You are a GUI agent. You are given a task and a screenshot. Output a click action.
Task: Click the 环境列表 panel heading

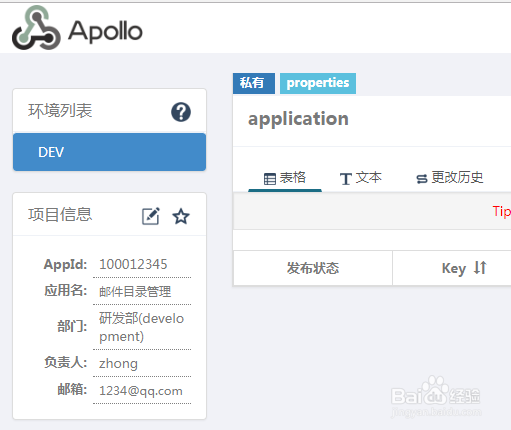coord(60,111)
